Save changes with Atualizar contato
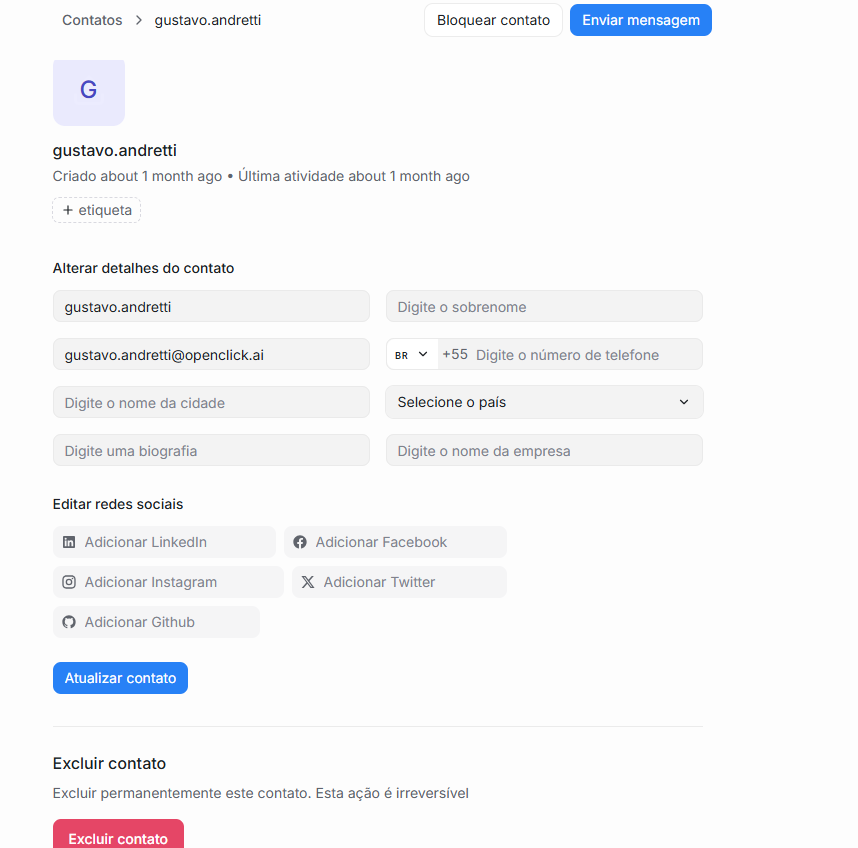The width and height of the screenshot is (858, 848). pyautogui.click(x=120, y=678)
